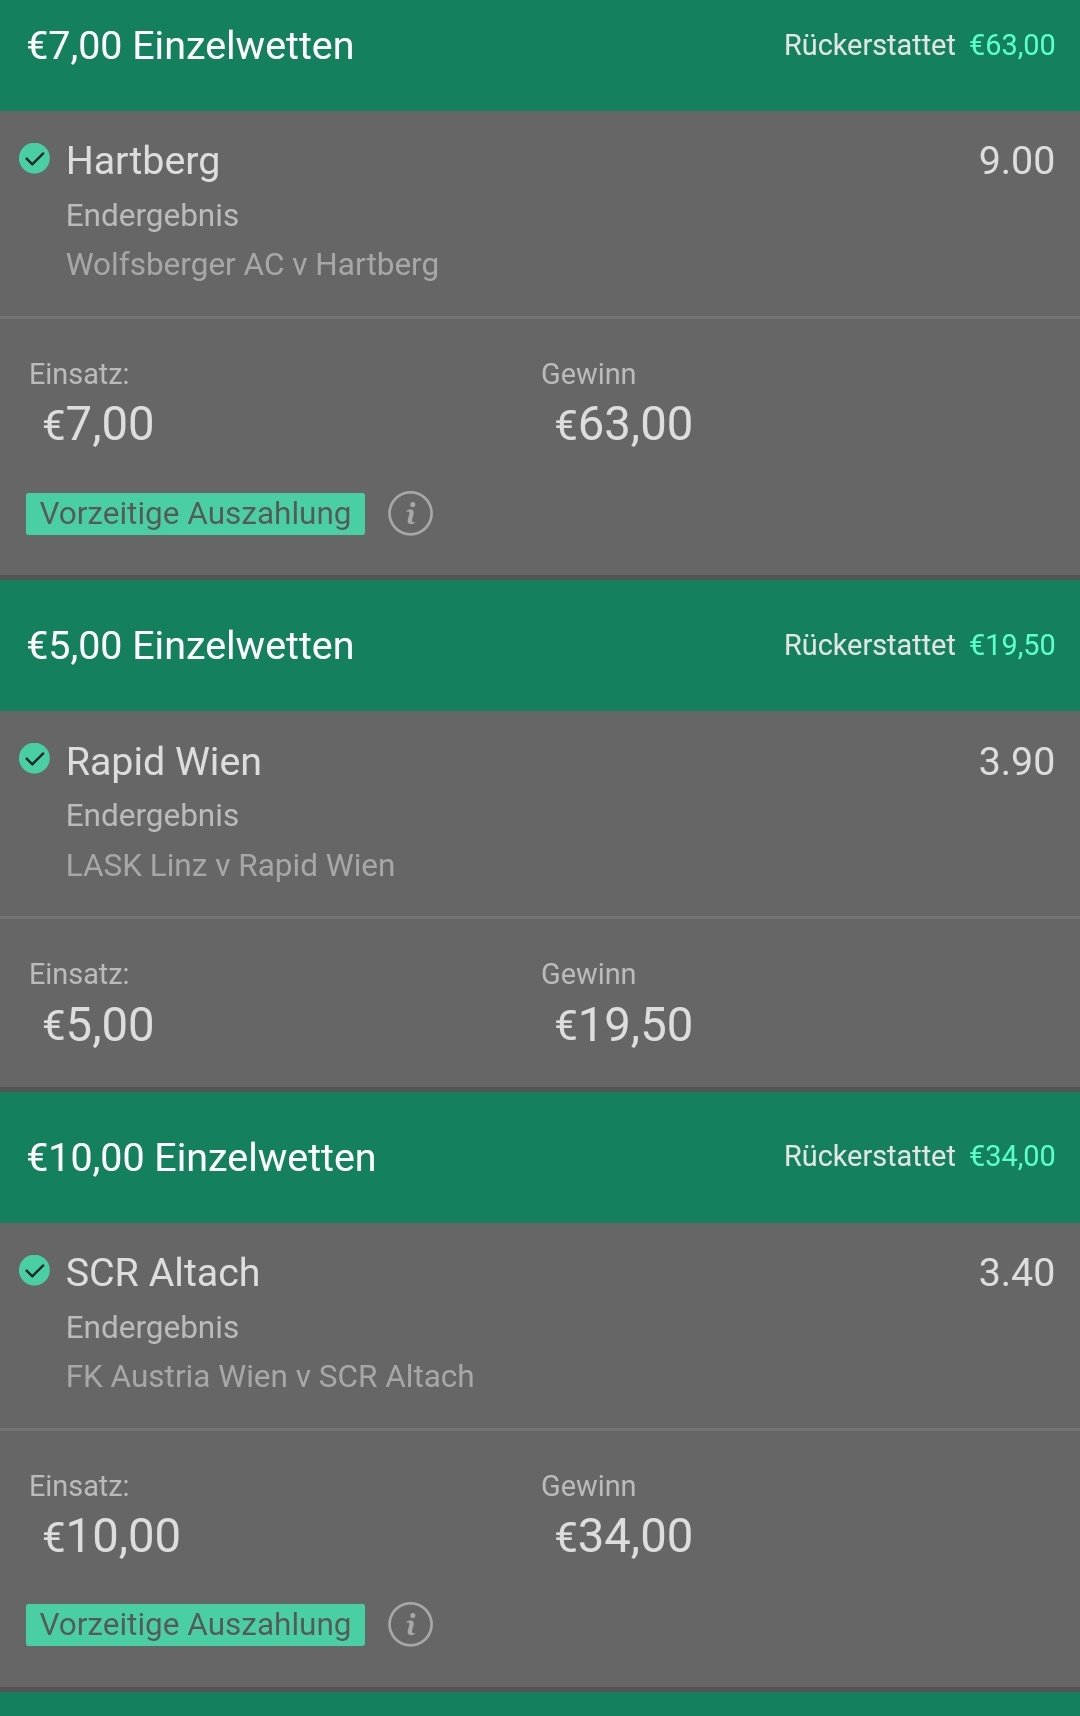Click the green checkmark next to Hartberg
1080x1716 pixels.
point(35,158)
